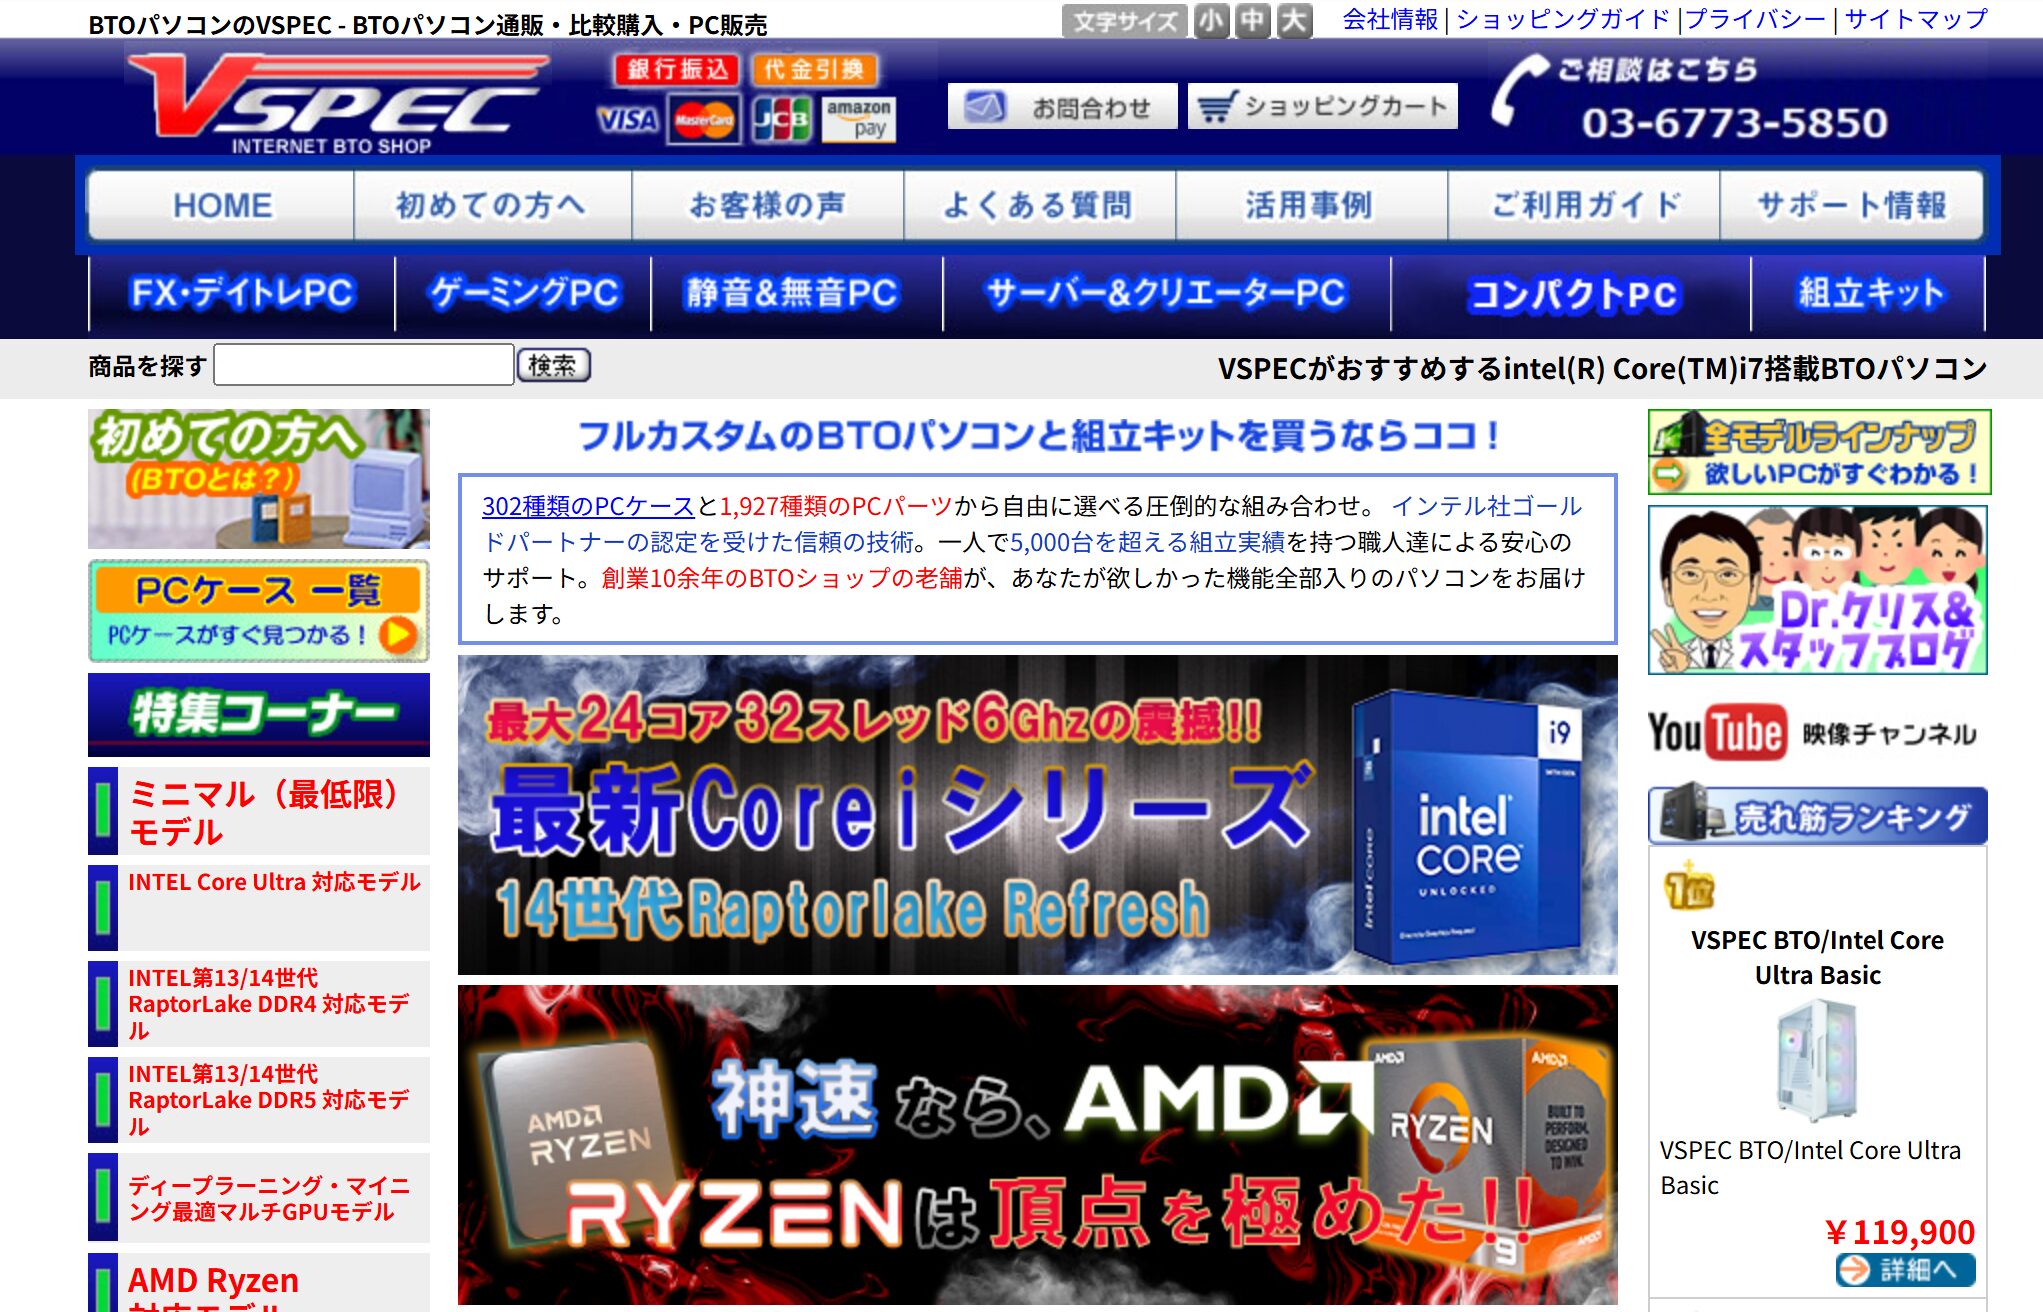Open RaptorLake DDR4 対応モデル link

(268, 1004)
